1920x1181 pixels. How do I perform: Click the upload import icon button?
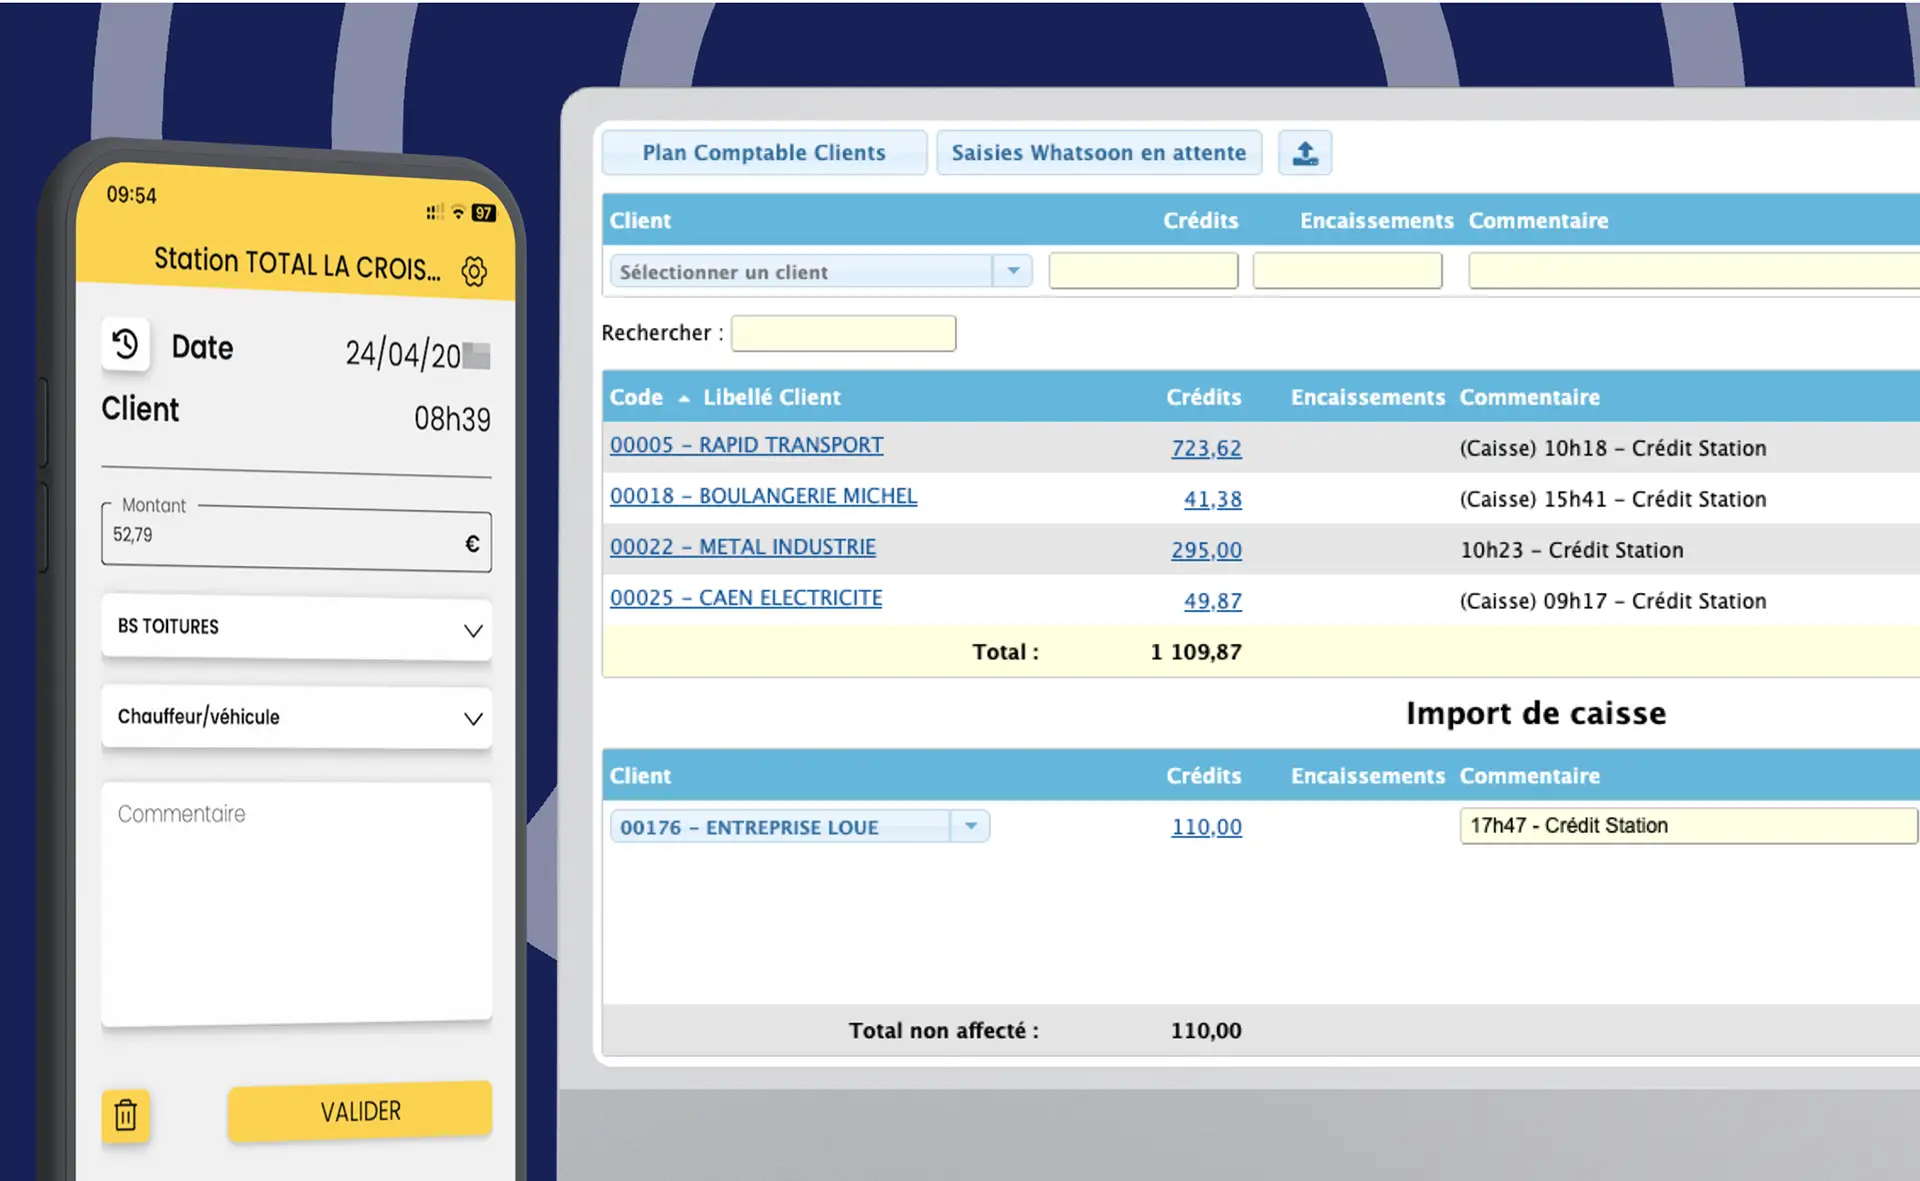[x=1305, y=153]
